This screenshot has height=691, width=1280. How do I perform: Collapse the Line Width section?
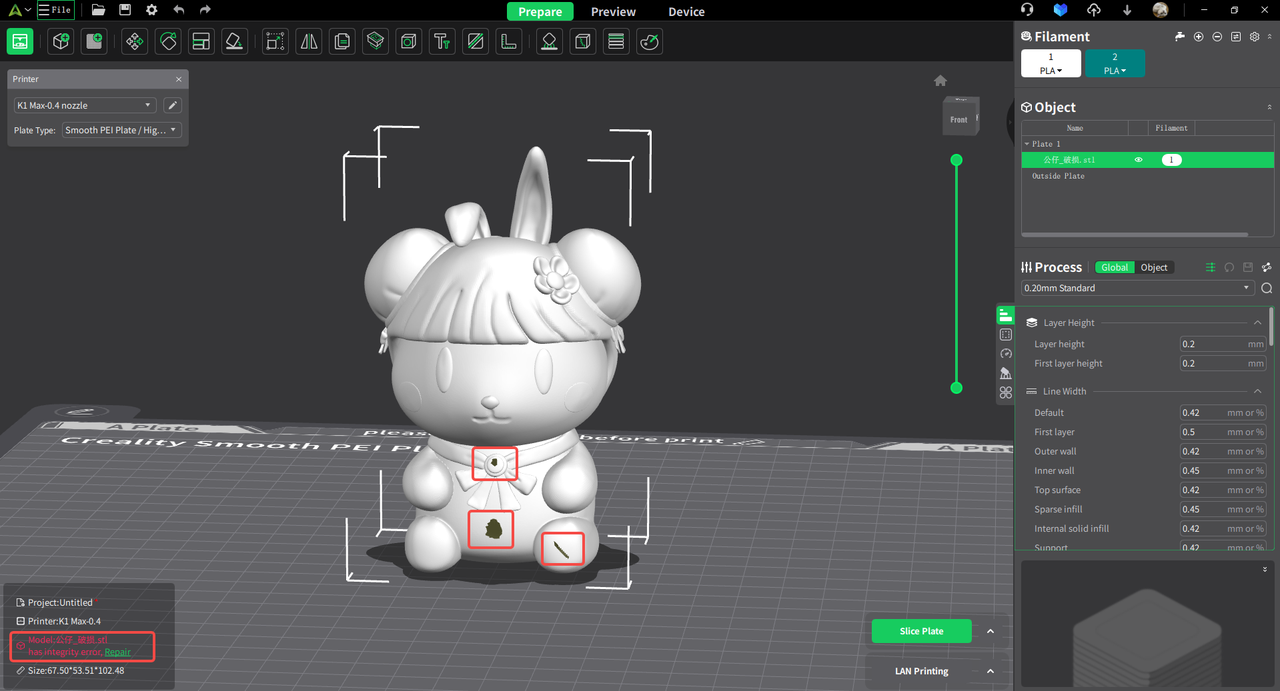tap(1257, 391)
